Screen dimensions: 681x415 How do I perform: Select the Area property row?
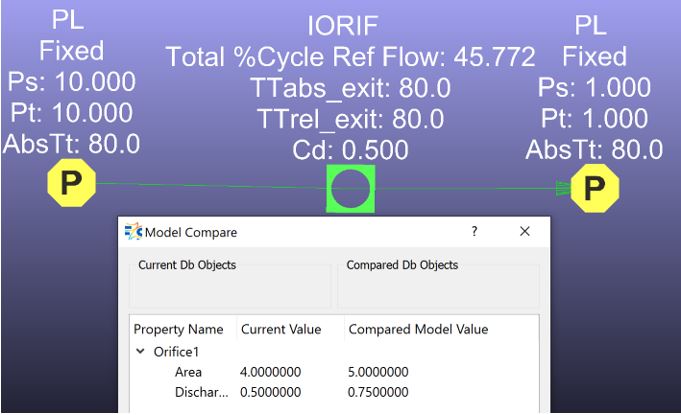[x=188, y=372]
